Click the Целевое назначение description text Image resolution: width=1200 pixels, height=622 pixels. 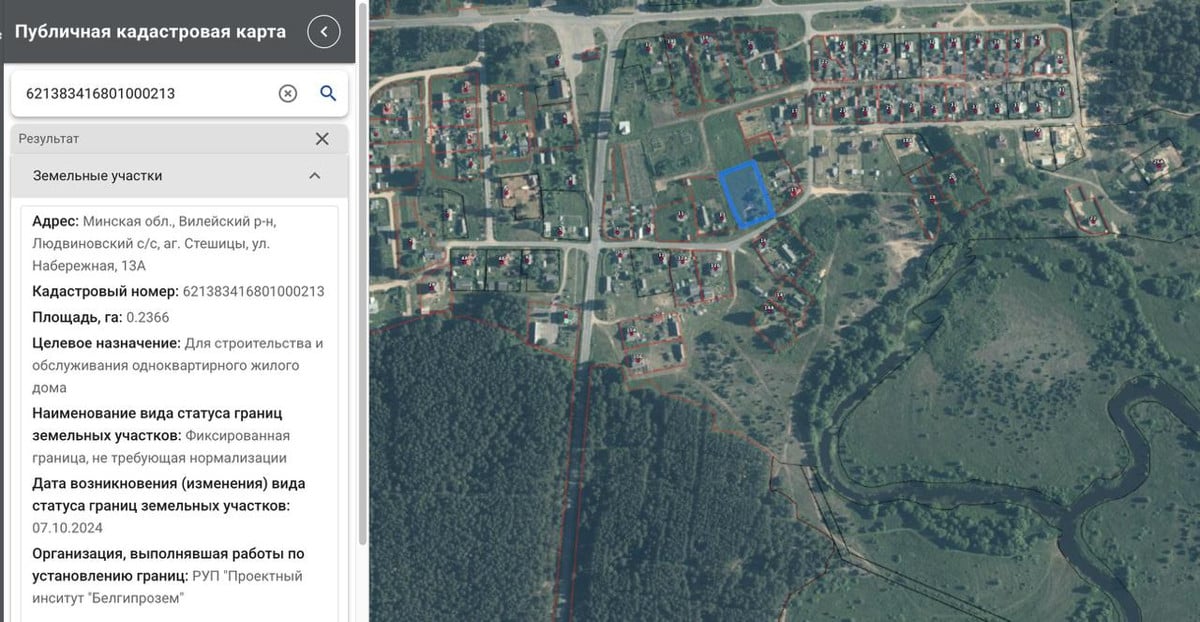coord(180,365)
